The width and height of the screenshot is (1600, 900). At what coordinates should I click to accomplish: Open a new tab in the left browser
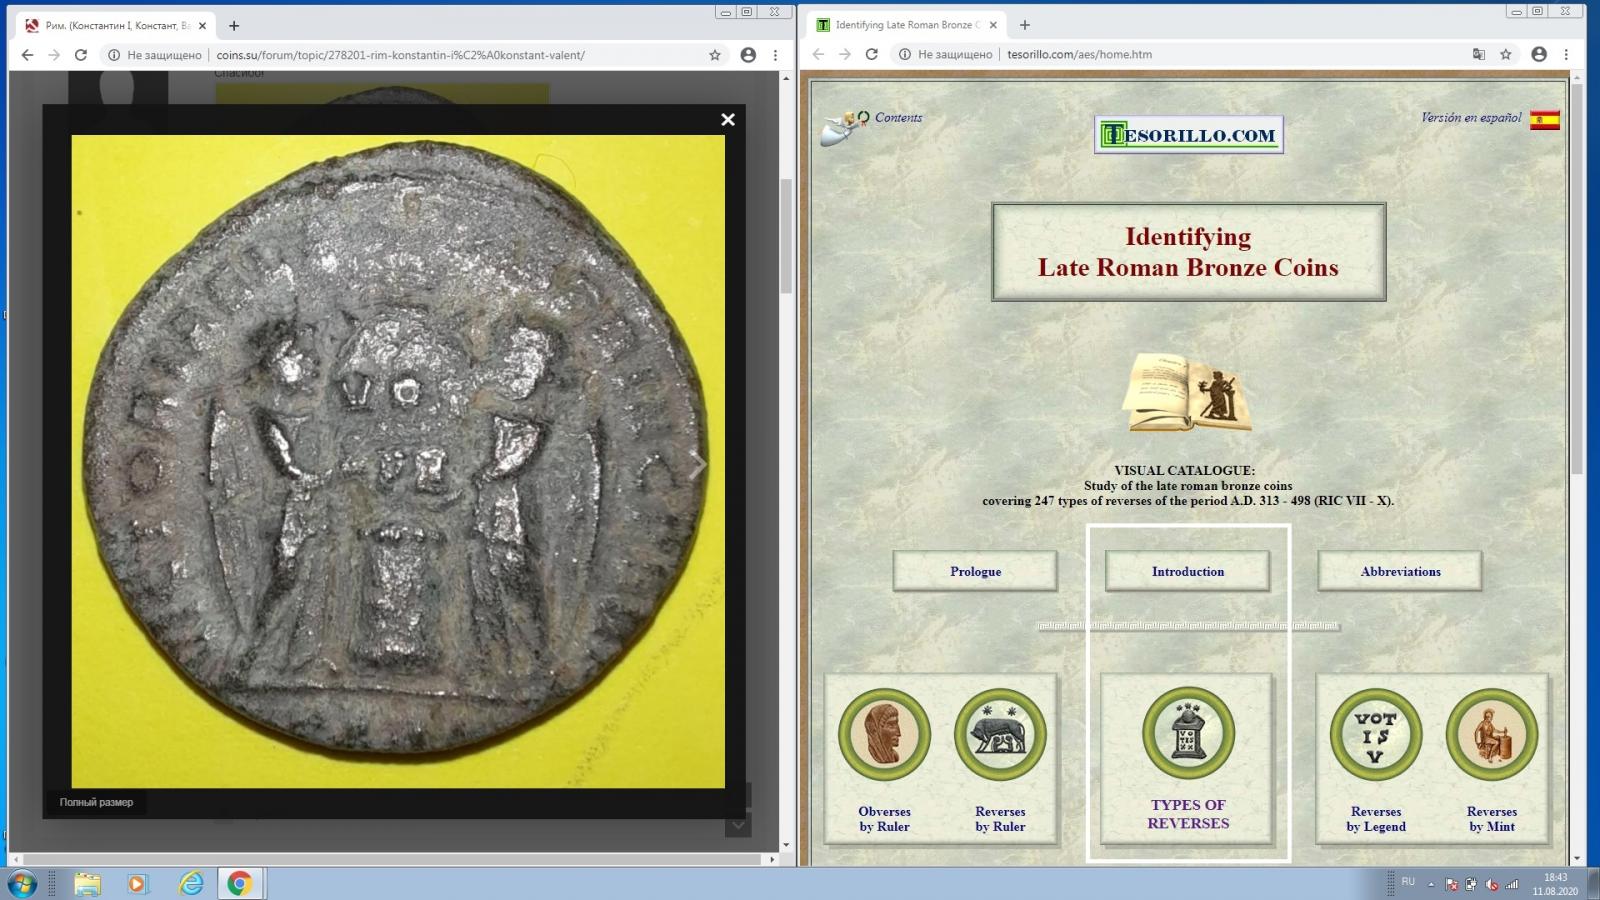234,26
